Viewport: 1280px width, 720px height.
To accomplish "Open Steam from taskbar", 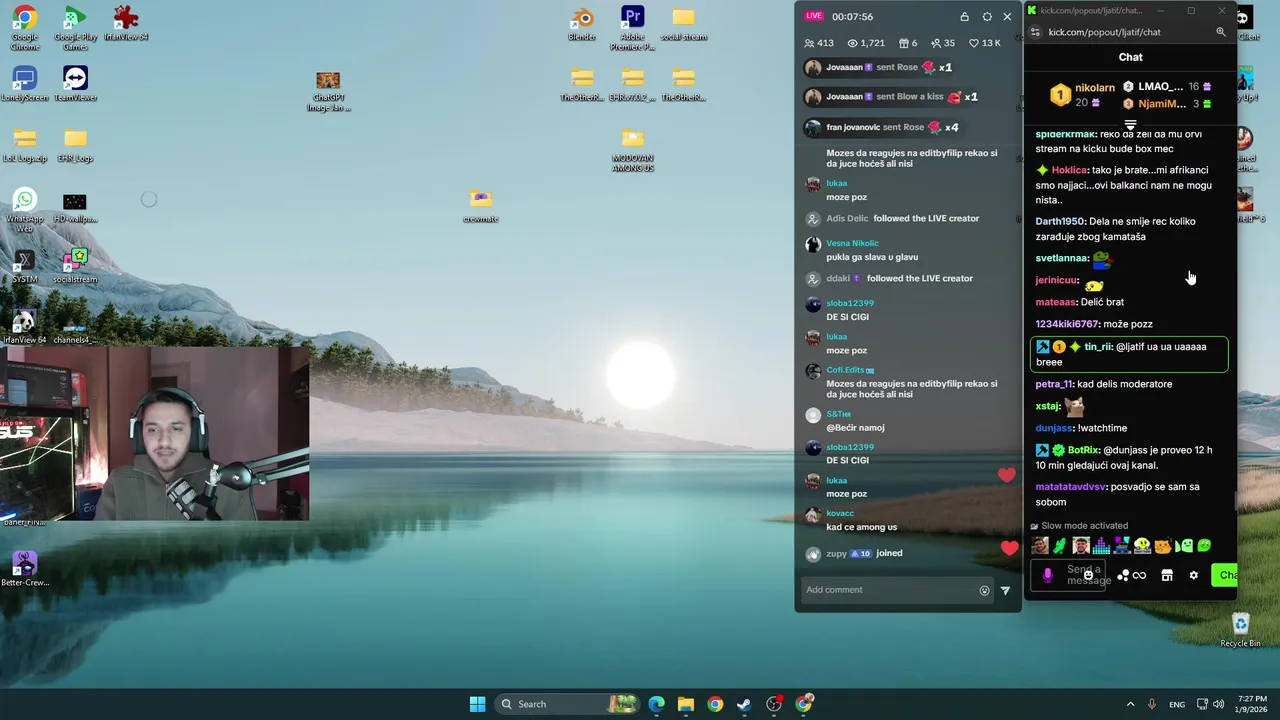I will [x=744, y=704].
